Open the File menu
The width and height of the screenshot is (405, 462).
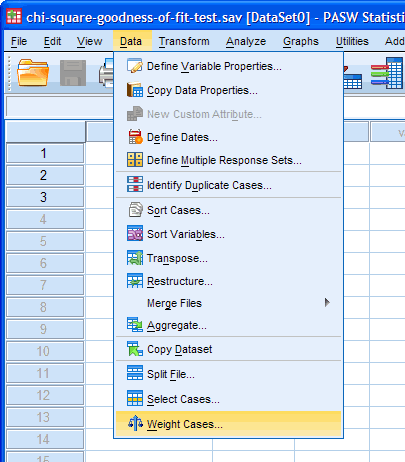(19, 41)
